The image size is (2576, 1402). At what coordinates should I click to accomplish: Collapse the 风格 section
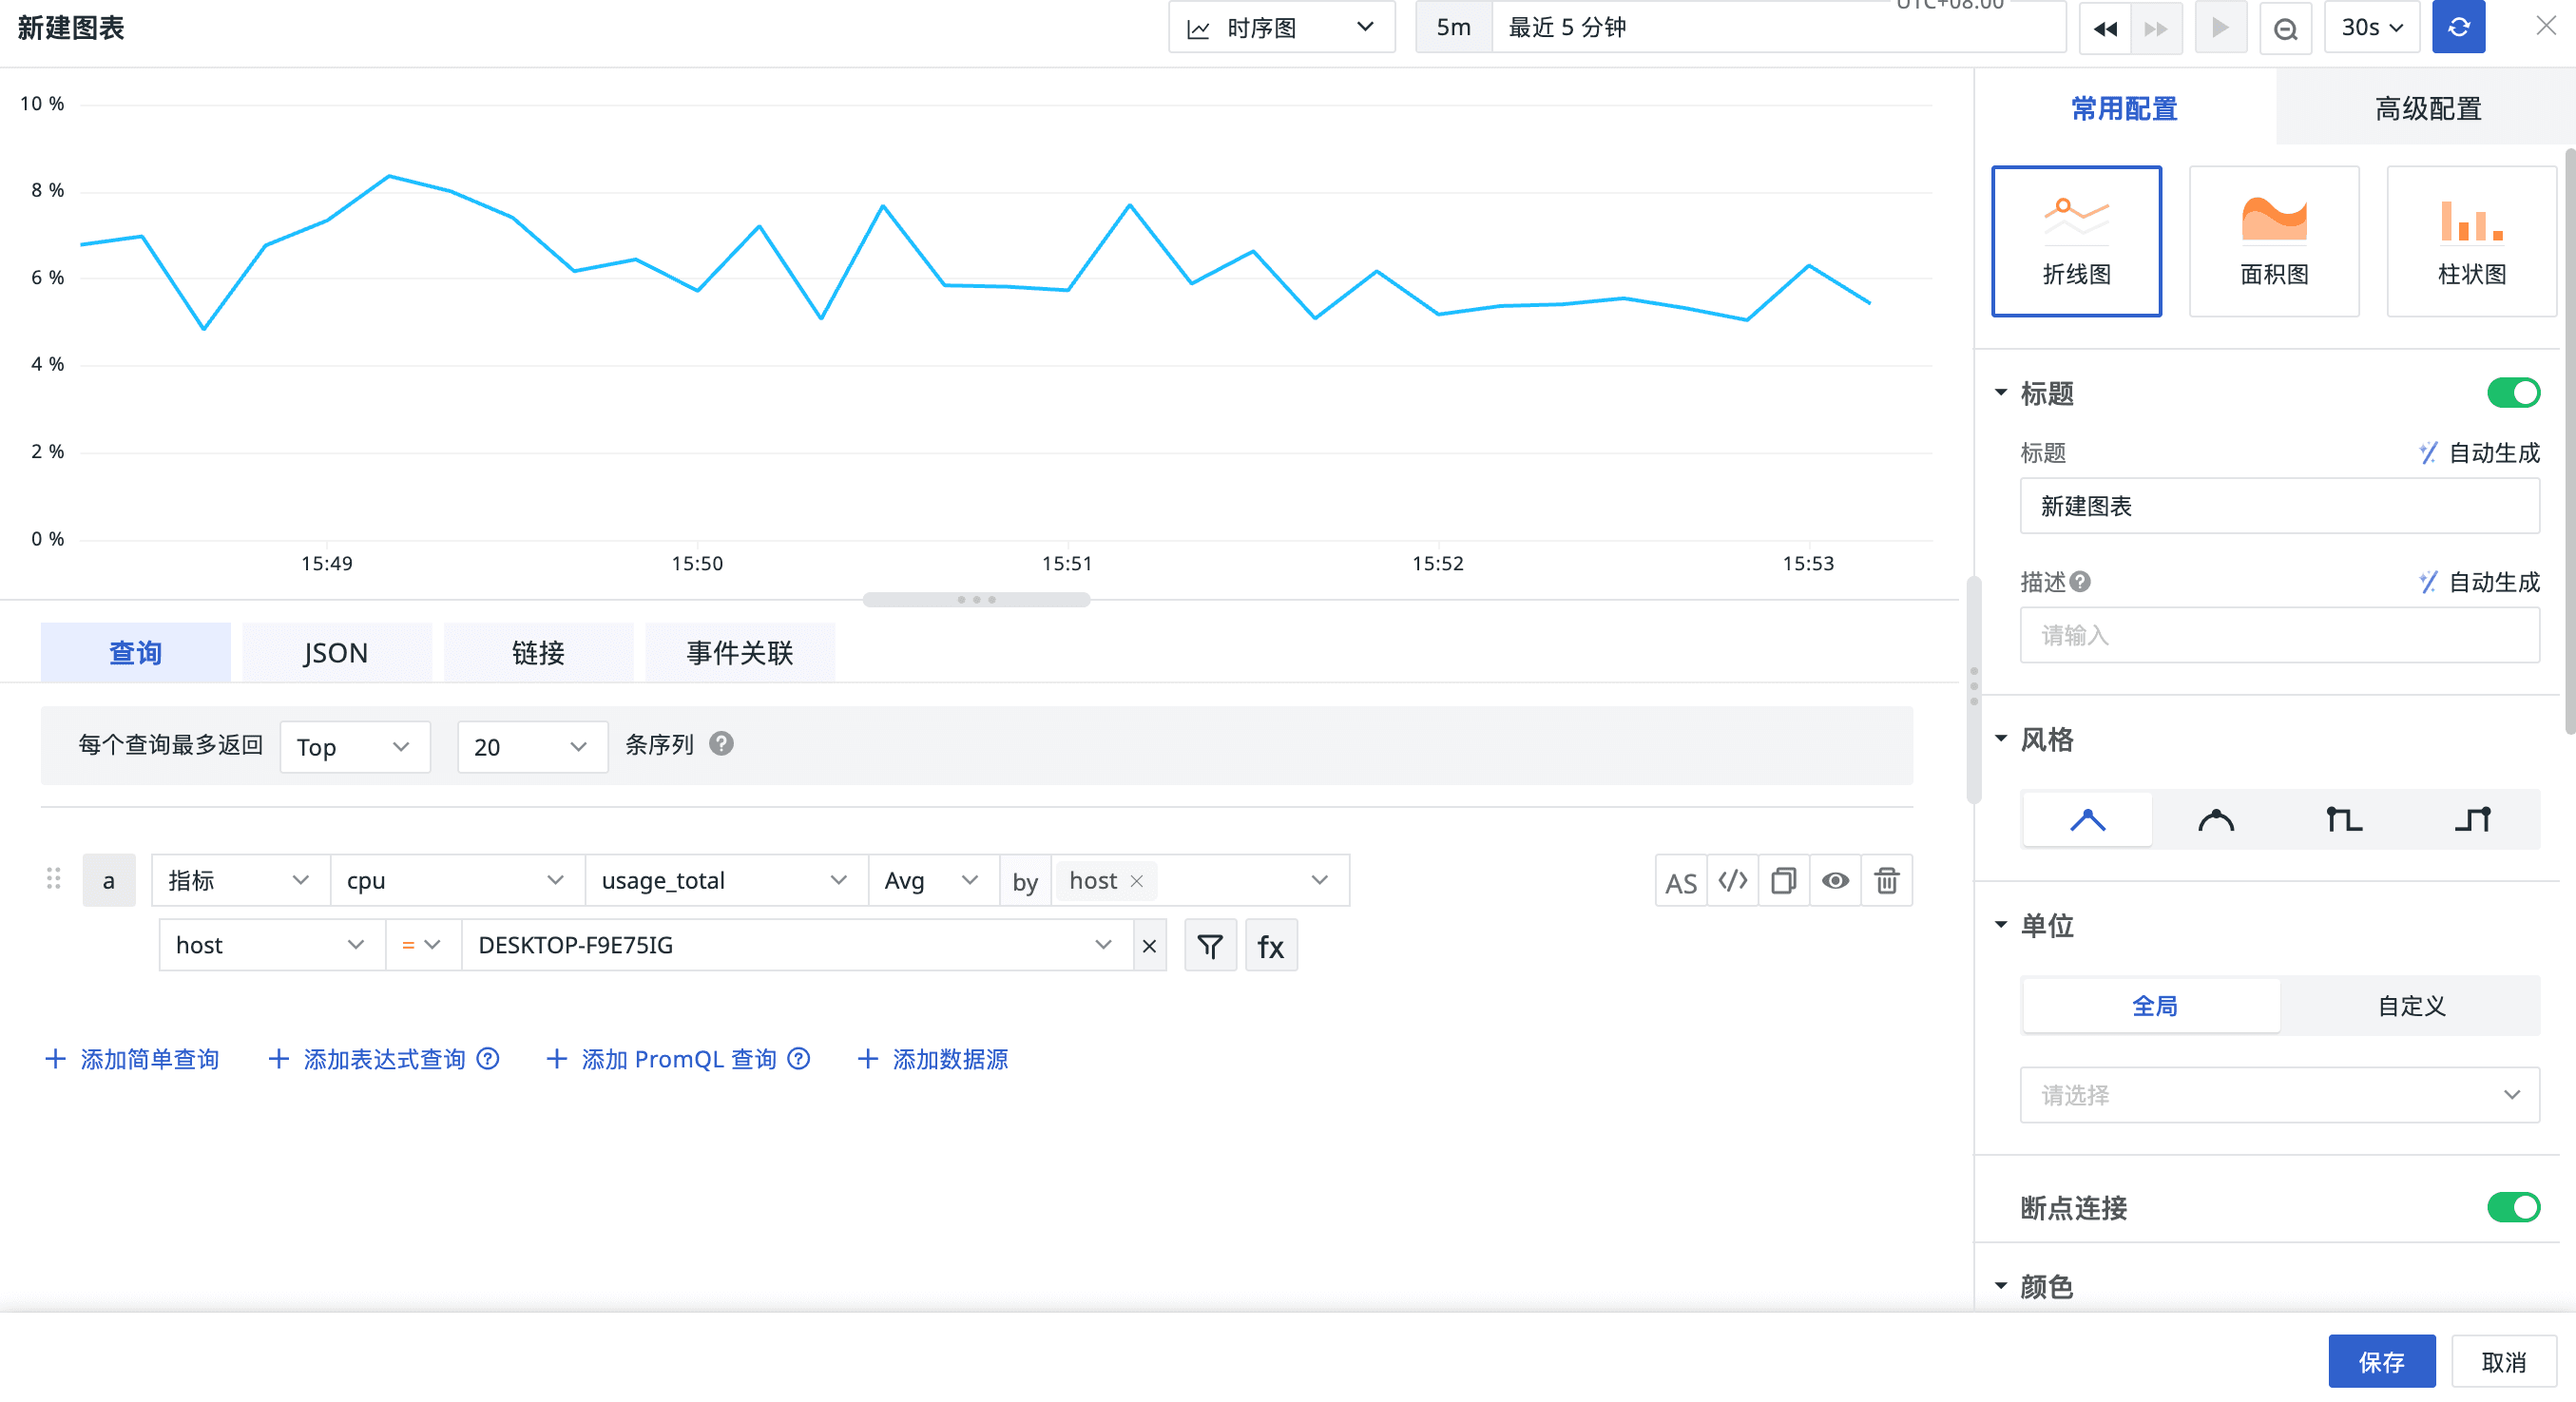[x=2001, y=739]
